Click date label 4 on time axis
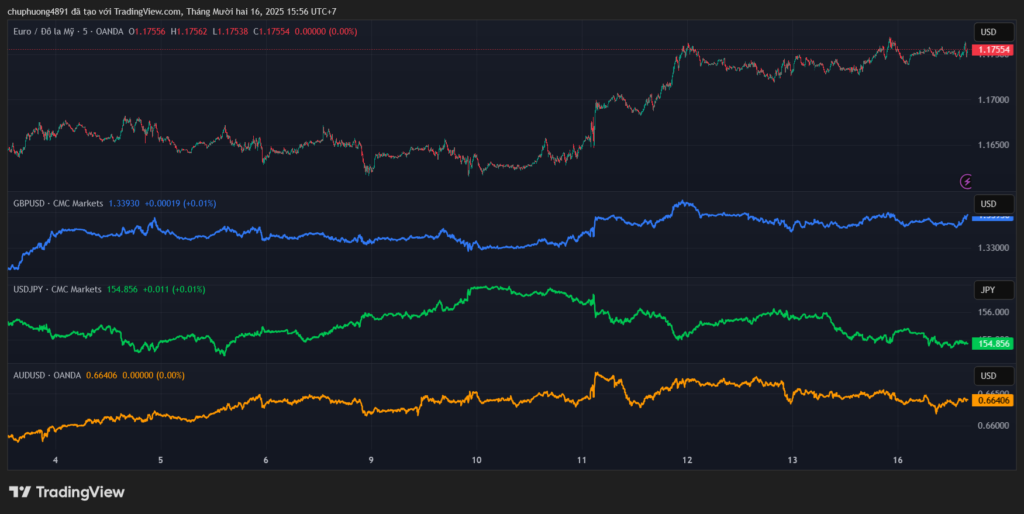Screen dimensions: 1024x514 click(x=56, y=460)
